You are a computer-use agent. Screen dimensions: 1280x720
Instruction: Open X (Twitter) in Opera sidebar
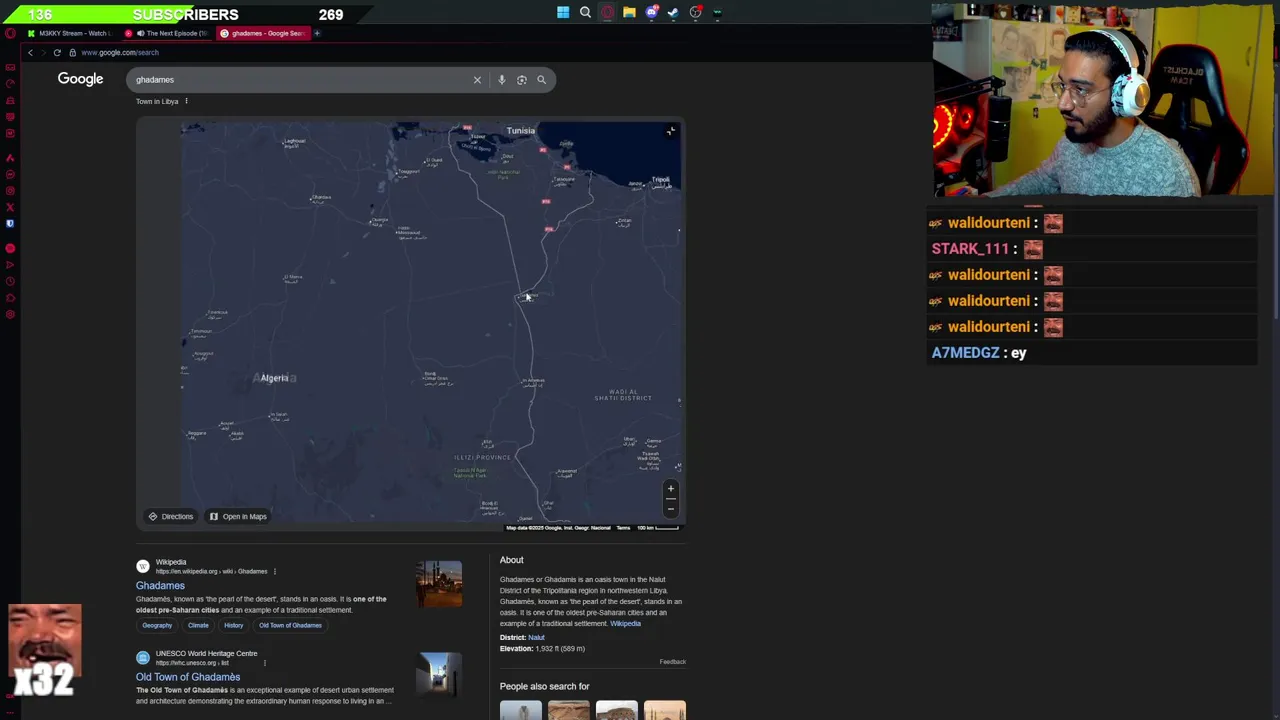tap(10, 207)
